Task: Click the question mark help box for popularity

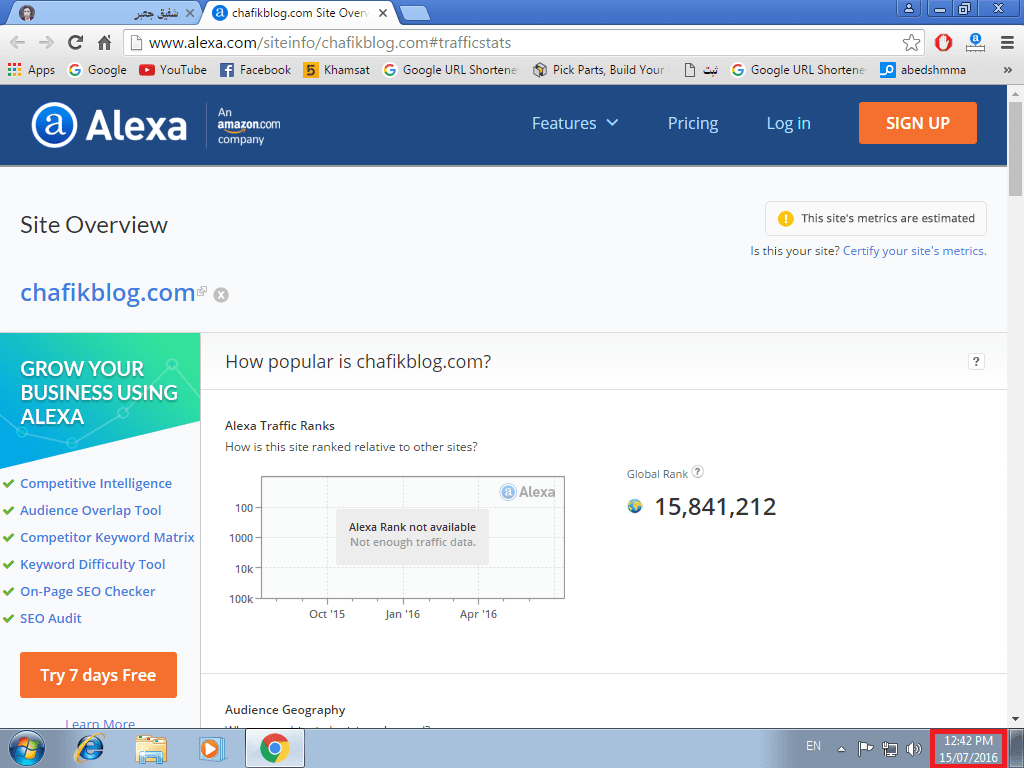Action: (x=976, y=362)
